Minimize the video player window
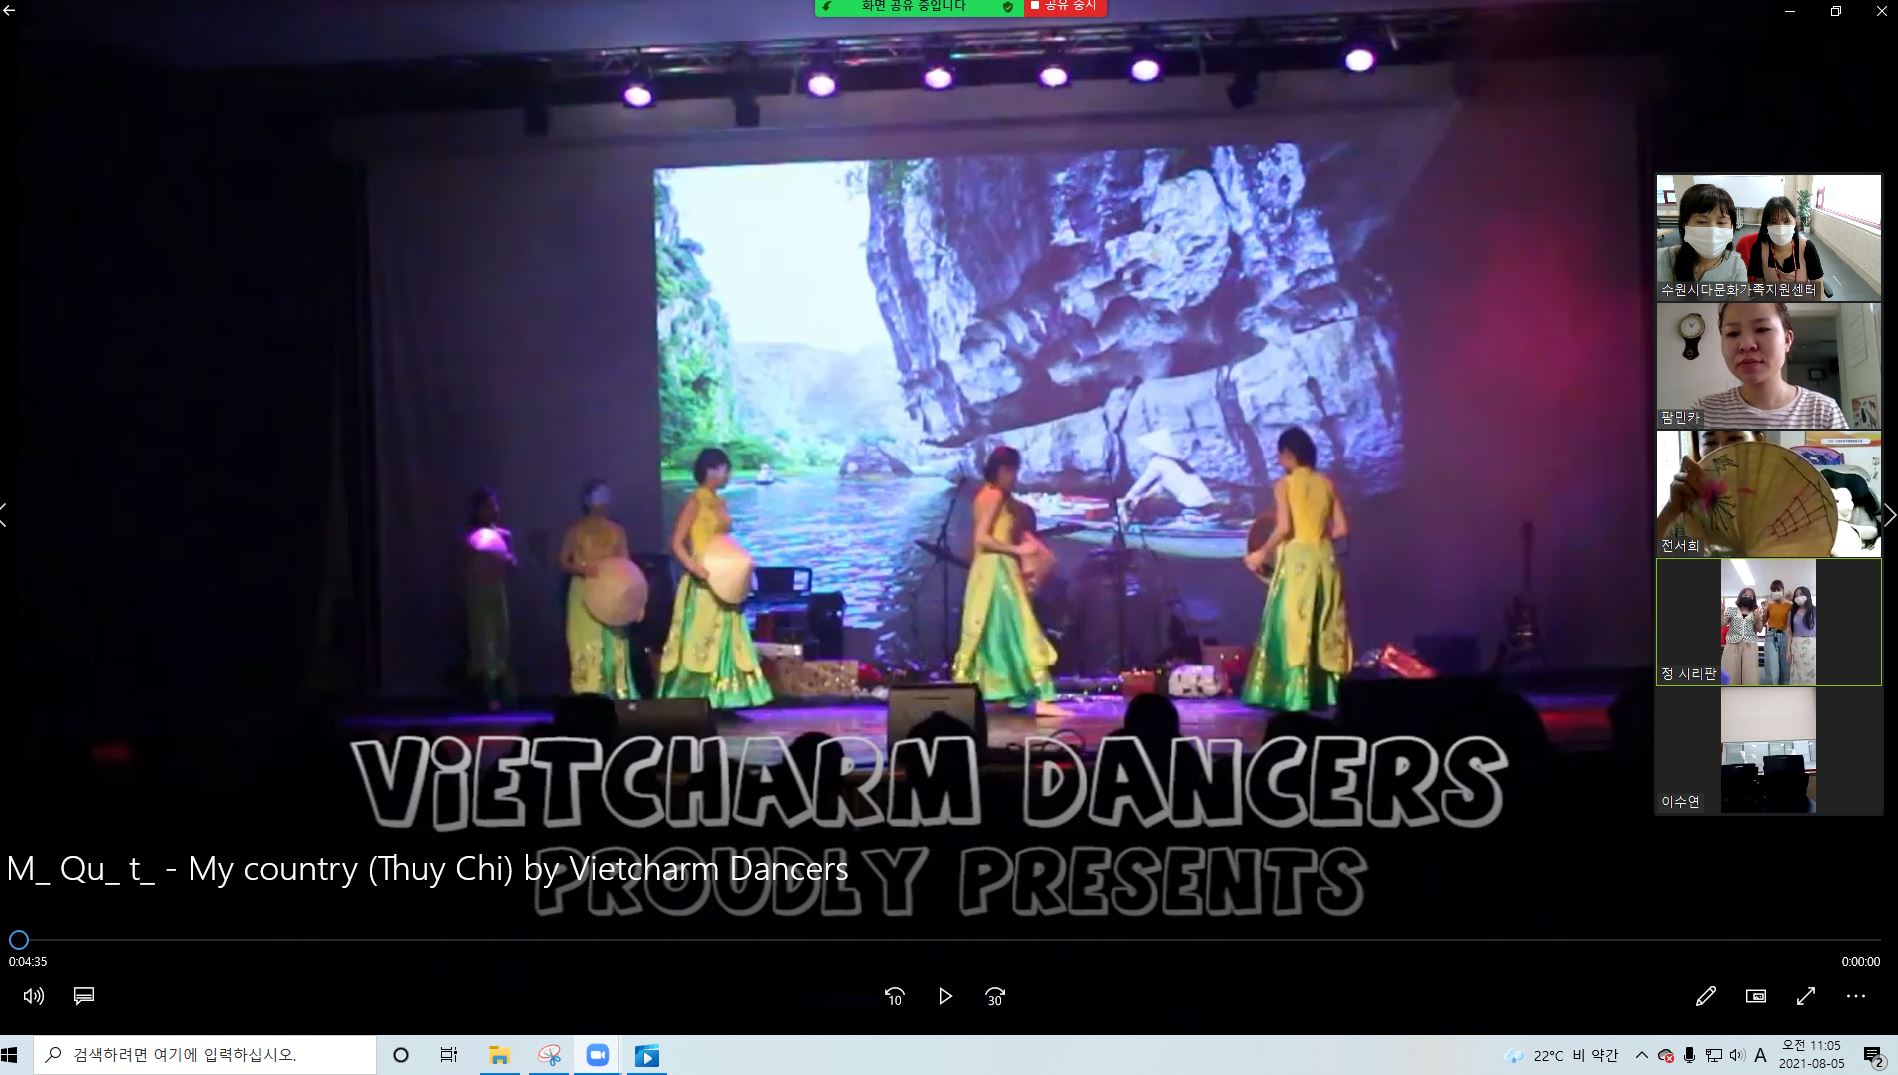Viewport: 1898px width, 1075px height. coord(1790,11)
